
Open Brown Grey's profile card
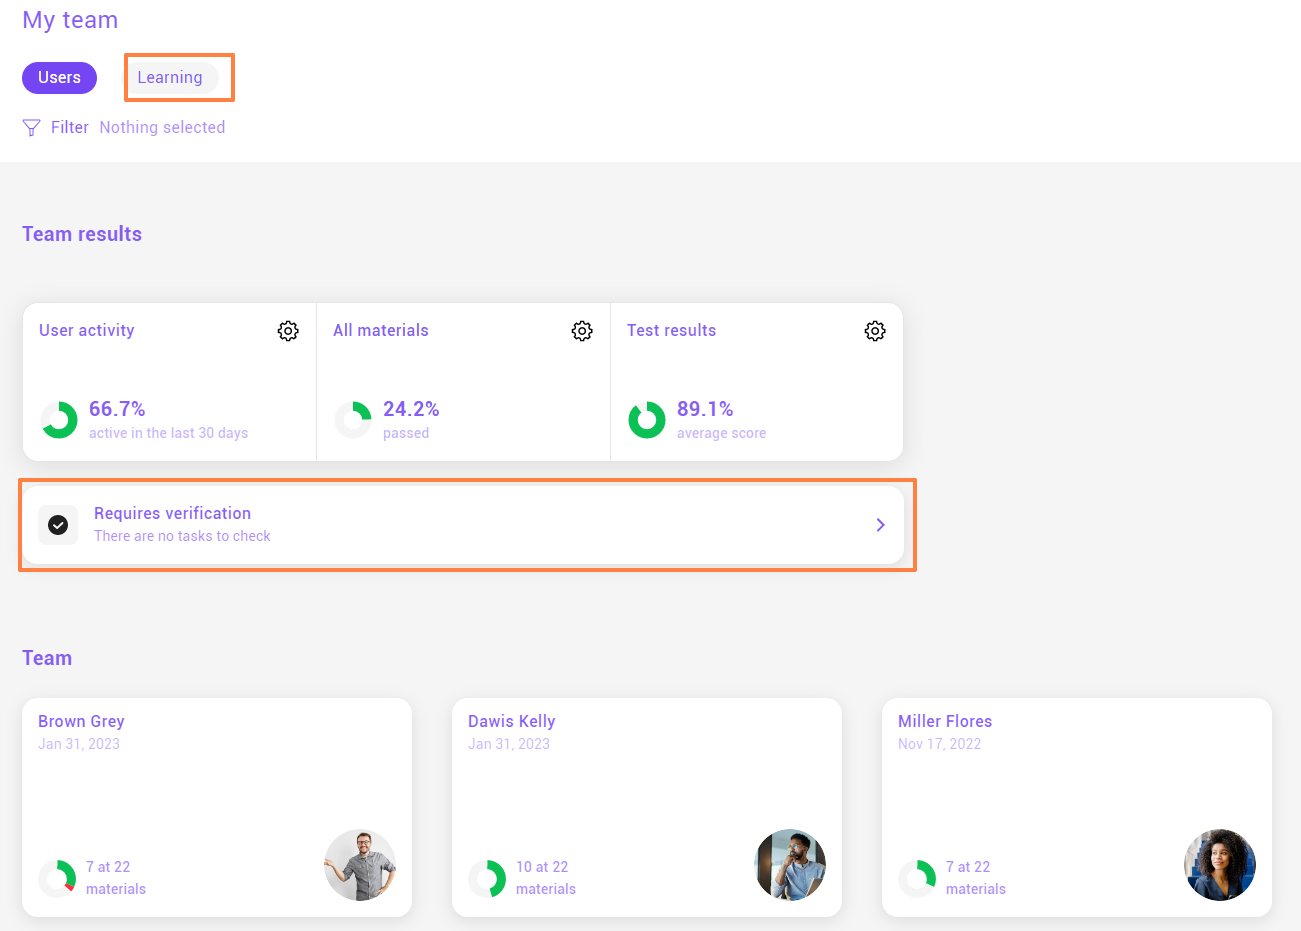tap(217, 807)
